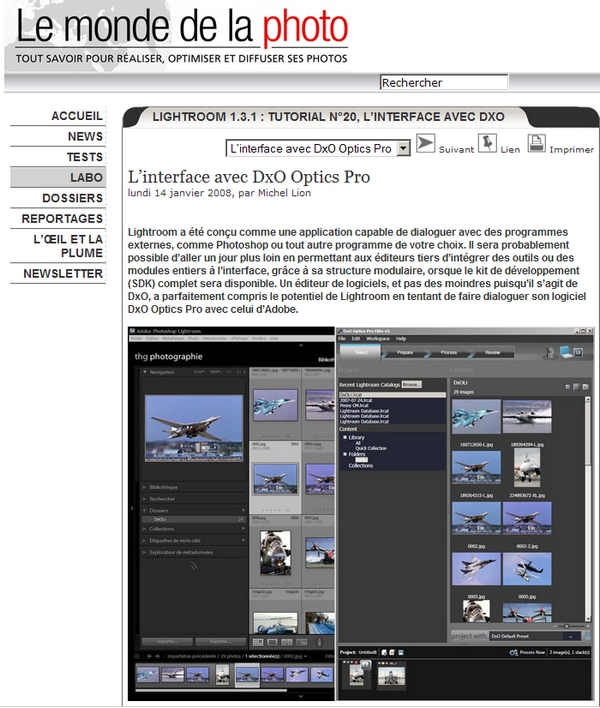Expand the Rechercher panel in Lightroom

click(145, 499)
